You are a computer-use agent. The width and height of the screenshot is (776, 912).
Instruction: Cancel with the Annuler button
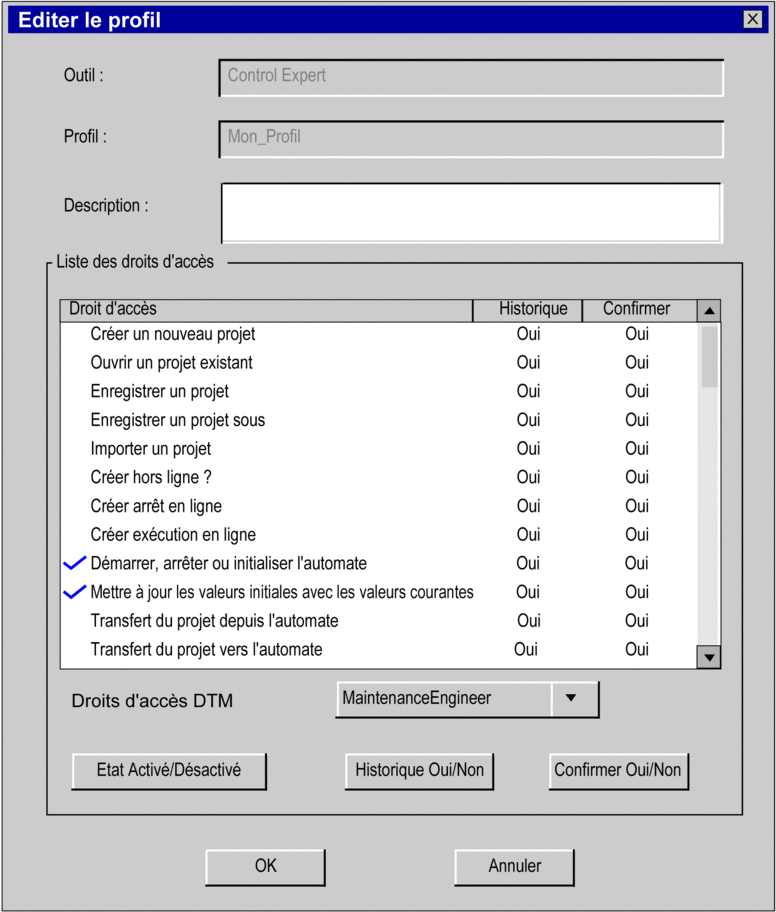click(x=514, y=867)
